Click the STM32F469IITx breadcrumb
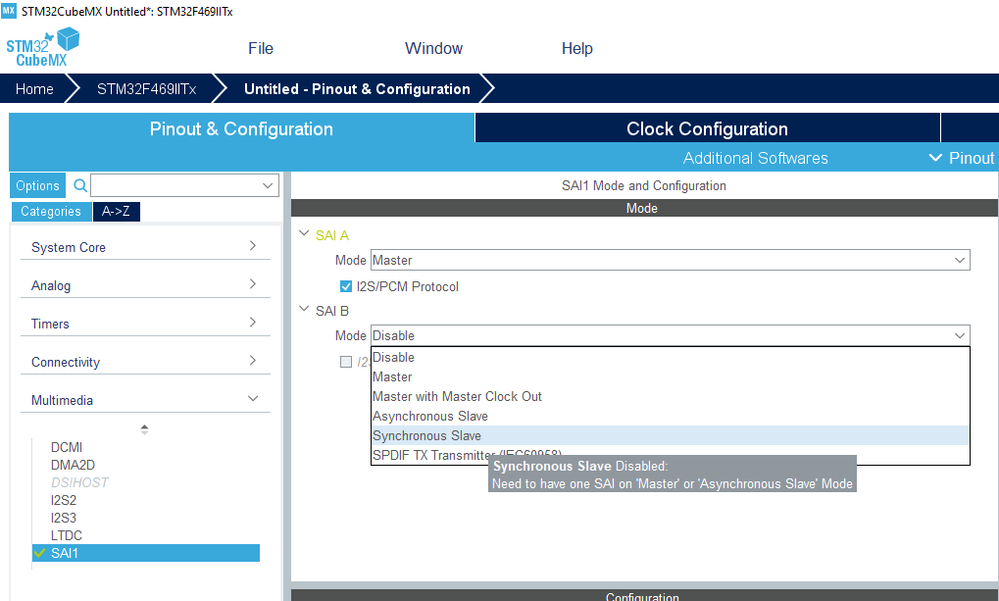Image resolution: width=999 pixels, height=601 pixels. pos(147,89)
